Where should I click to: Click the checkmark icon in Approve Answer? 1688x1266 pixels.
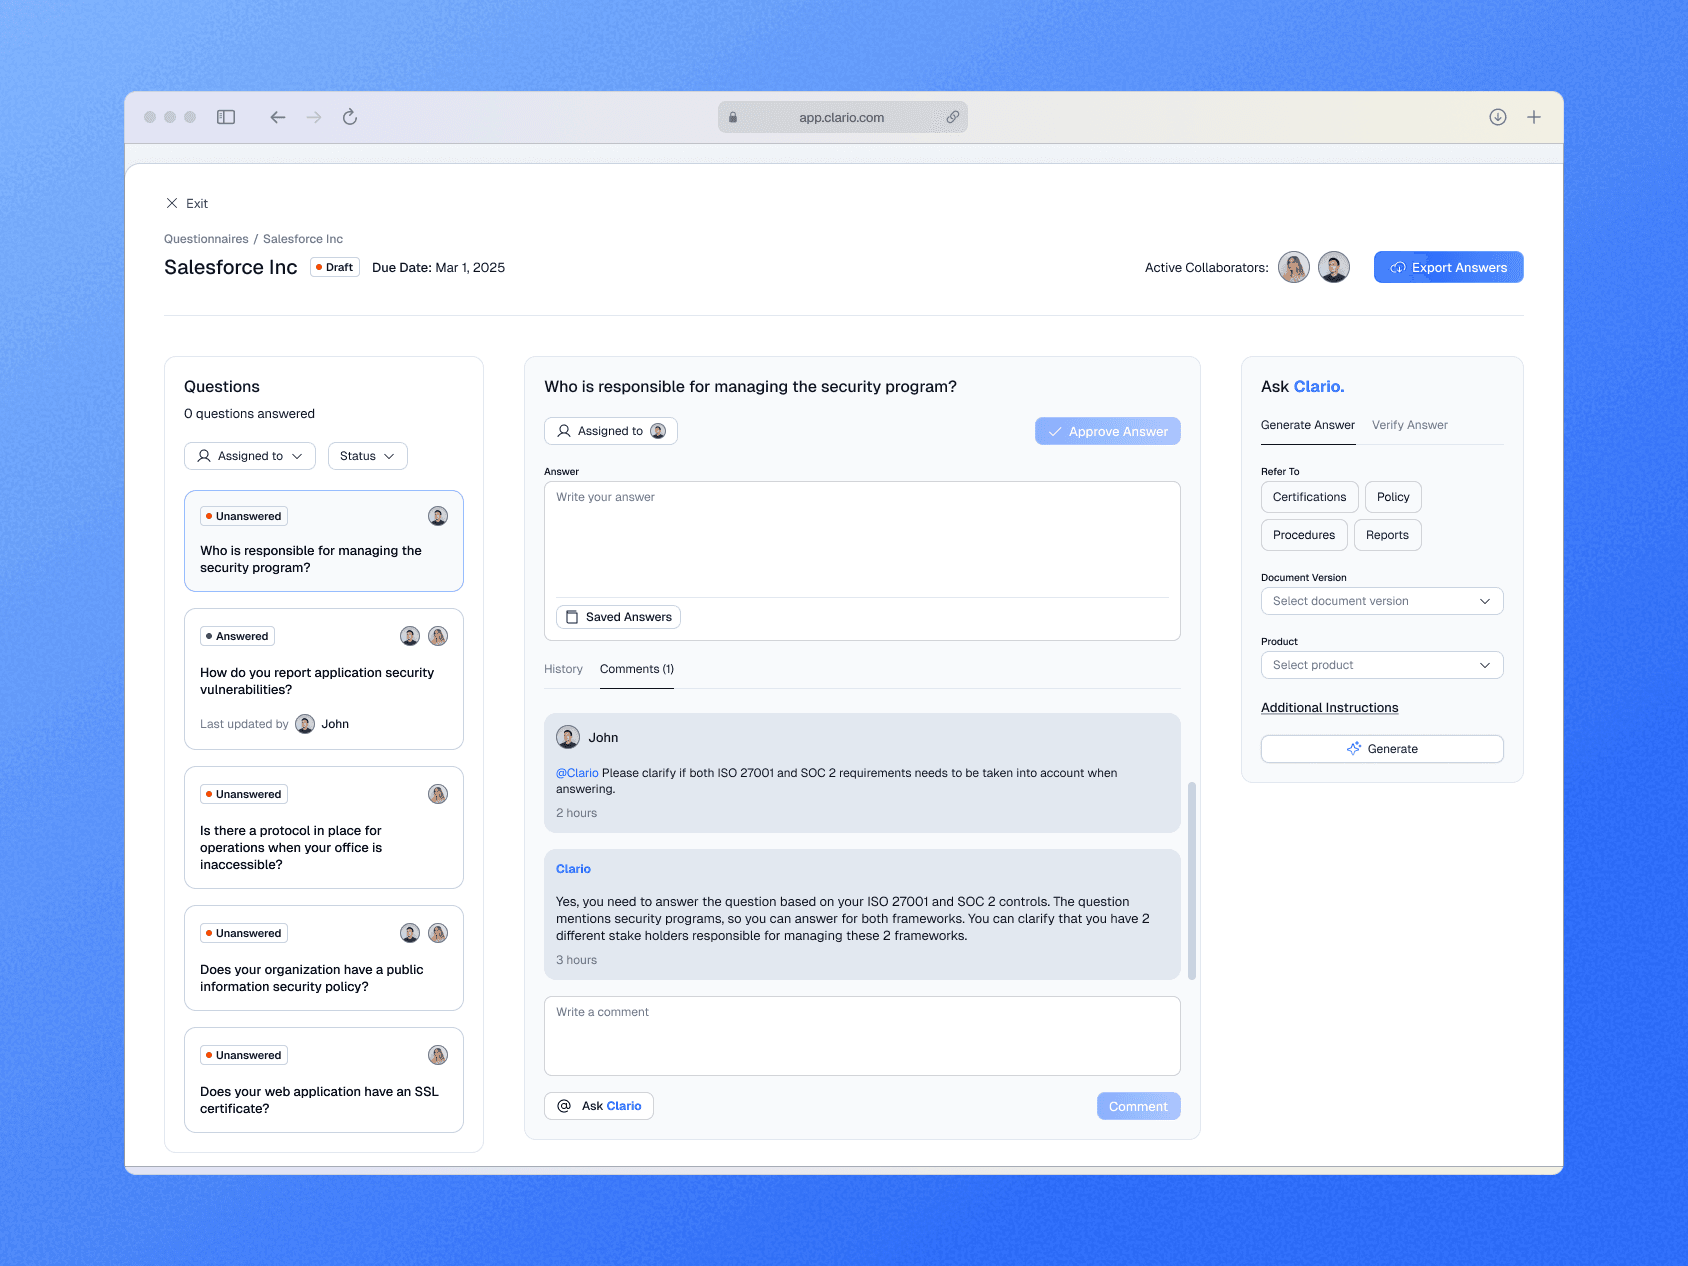[1055, 432]
